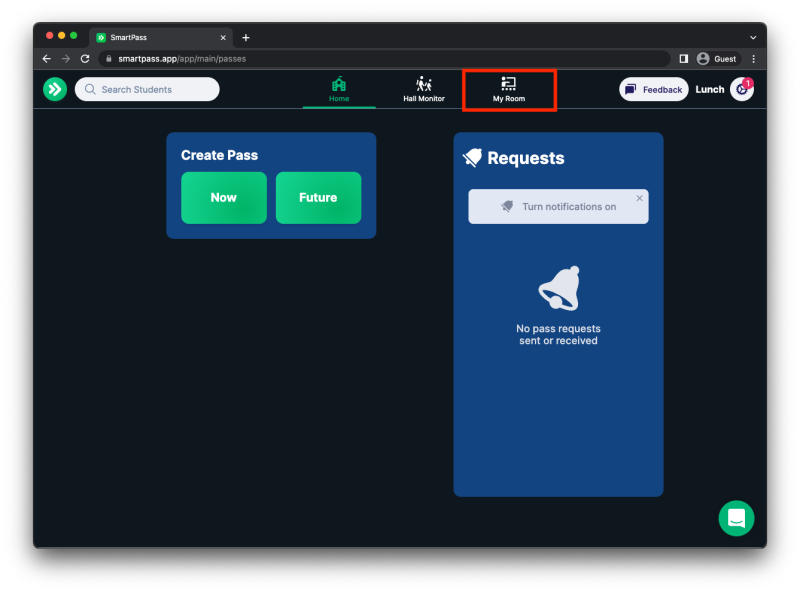Click the search magnifier icon
The image size is (800, 592).
[89, 89]
